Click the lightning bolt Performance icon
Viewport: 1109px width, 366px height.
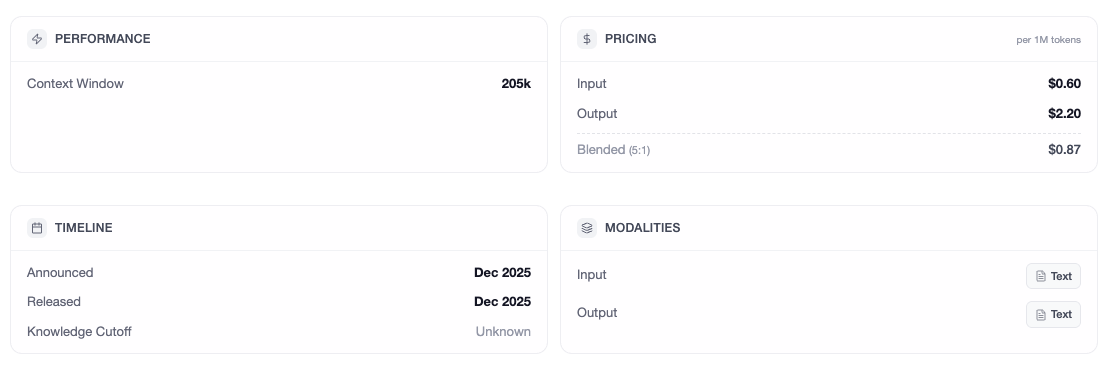coord(37,39)
